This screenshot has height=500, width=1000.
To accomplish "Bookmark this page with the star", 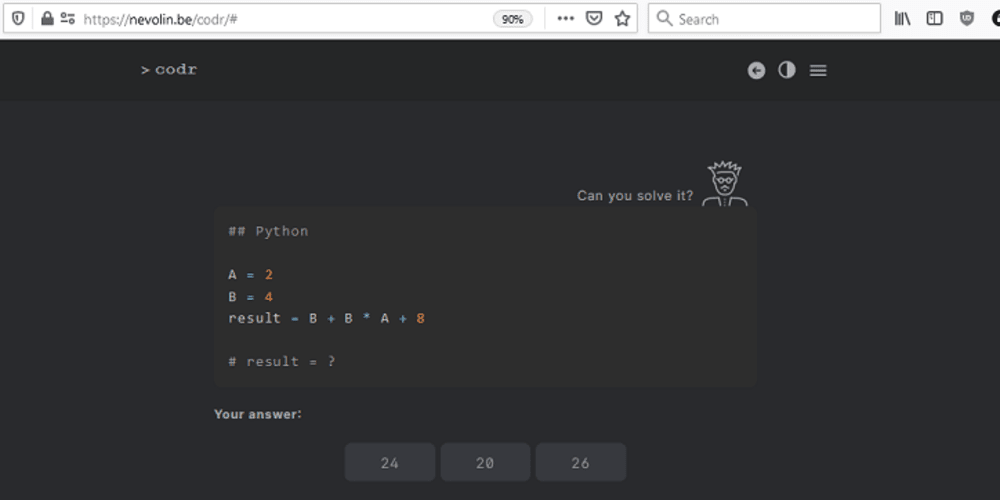I will 622,18.
